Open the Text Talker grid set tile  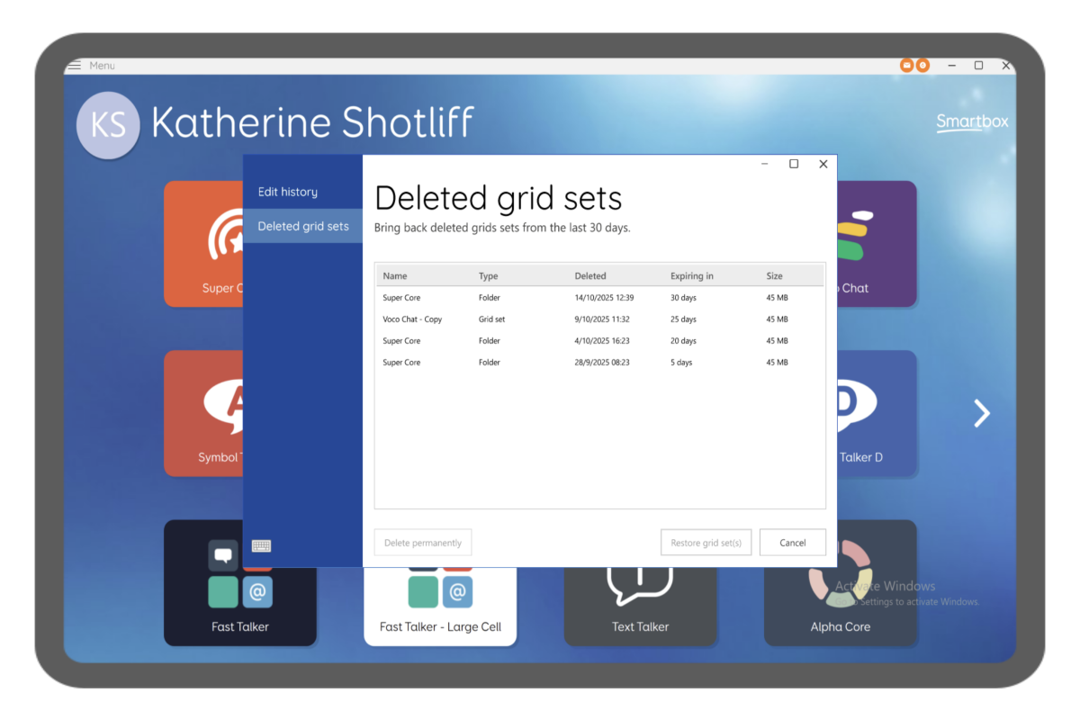click(640, 606)
